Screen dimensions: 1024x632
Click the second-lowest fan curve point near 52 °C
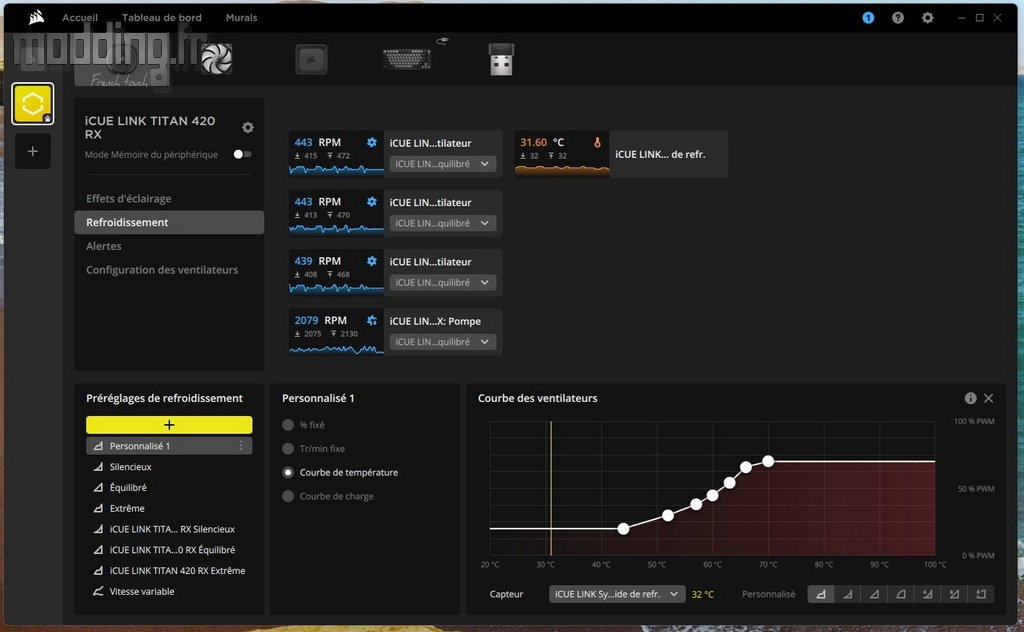click(x=668, y=515)
